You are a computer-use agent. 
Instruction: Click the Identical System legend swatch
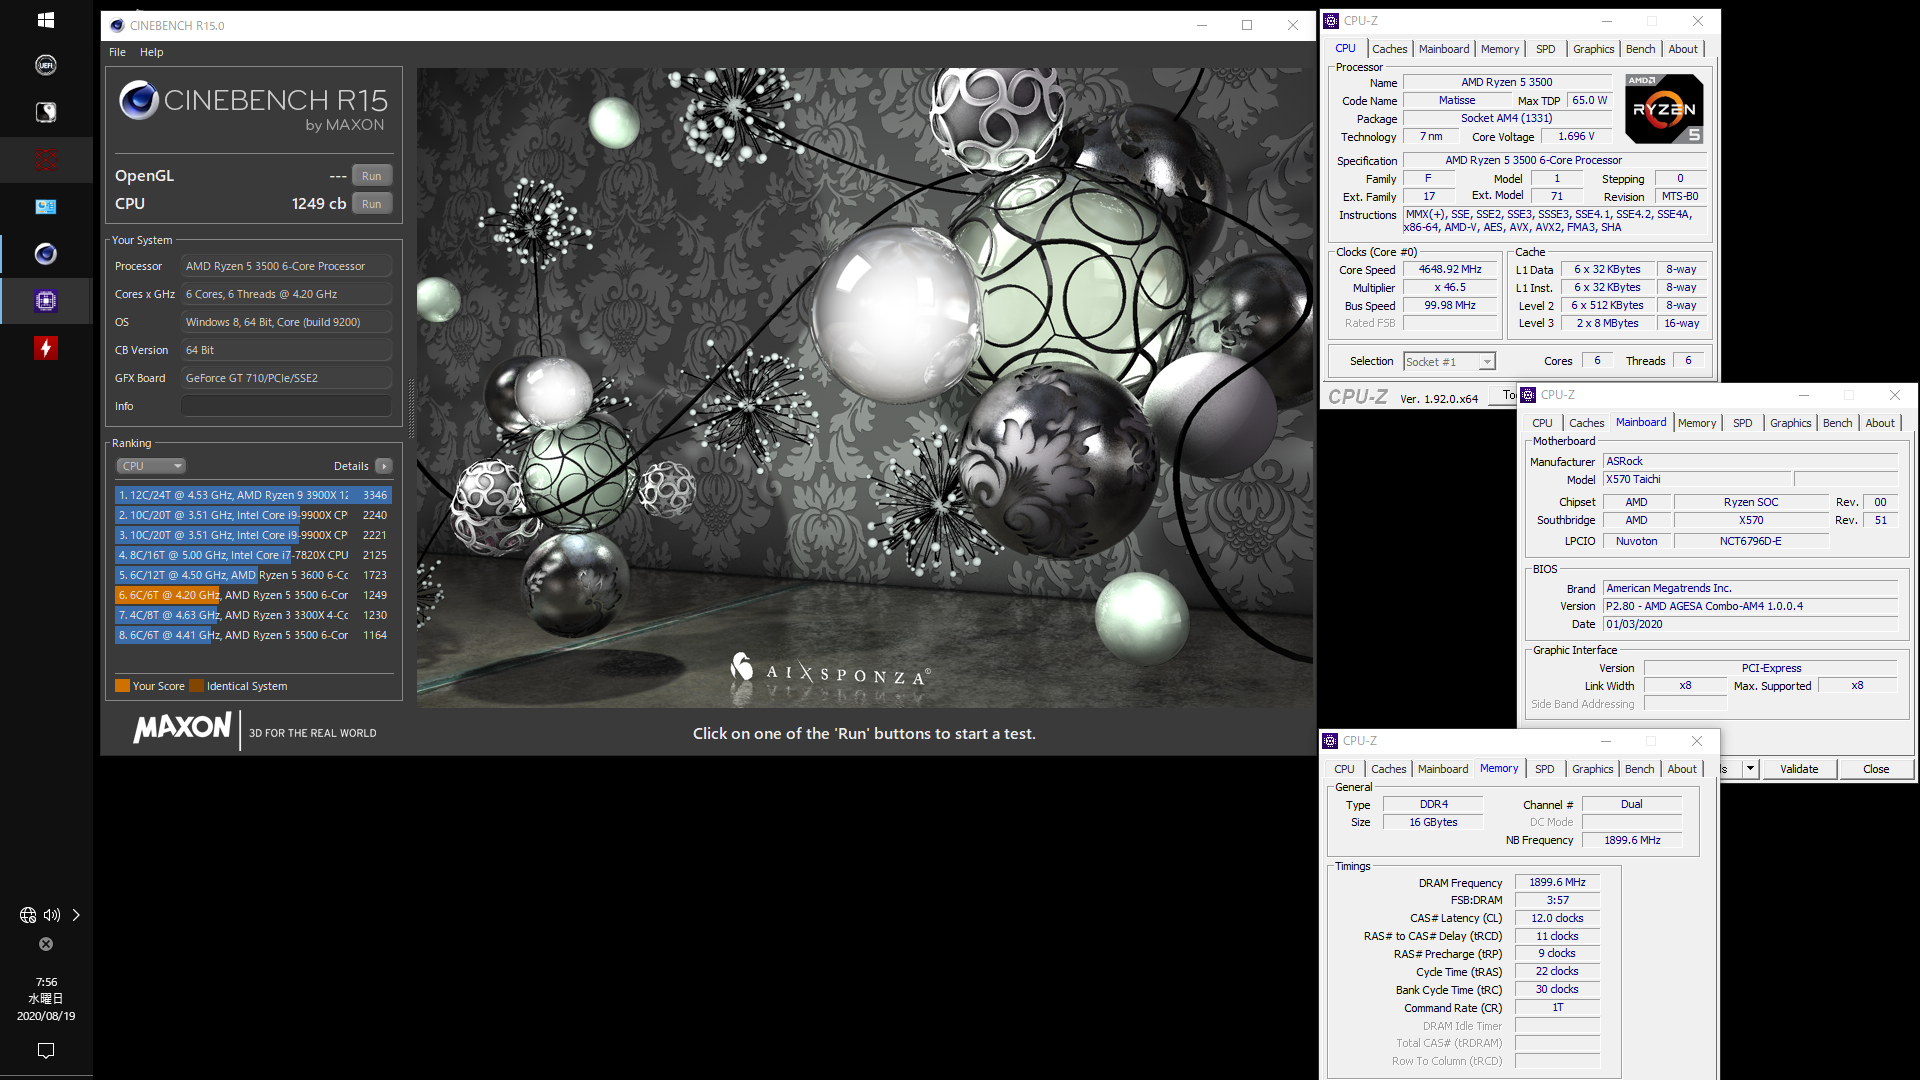196,686
